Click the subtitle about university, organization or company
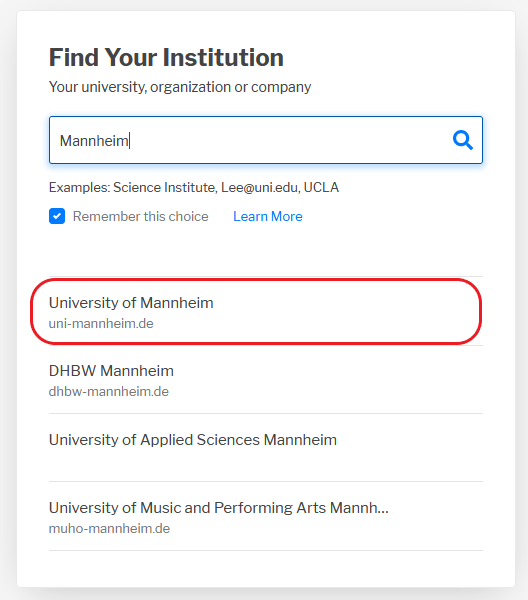This screenshot has width=528, height=600. point(180,87)
